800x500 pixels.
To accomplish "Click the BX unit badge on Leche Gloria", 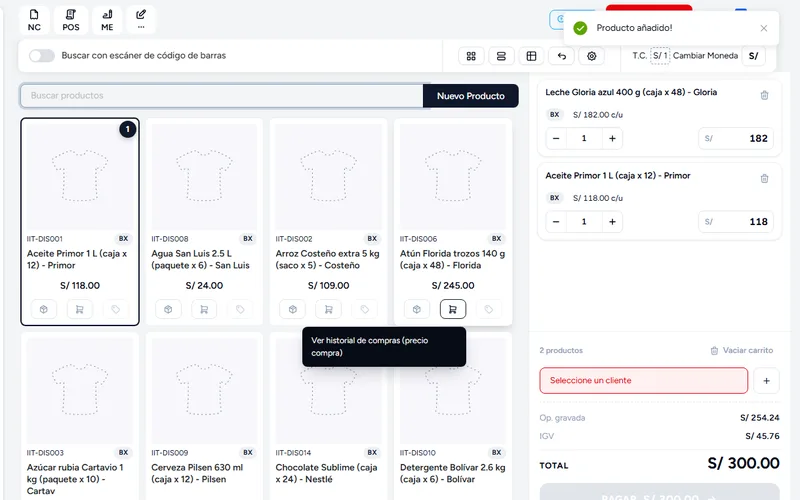I will click(555, 115).
